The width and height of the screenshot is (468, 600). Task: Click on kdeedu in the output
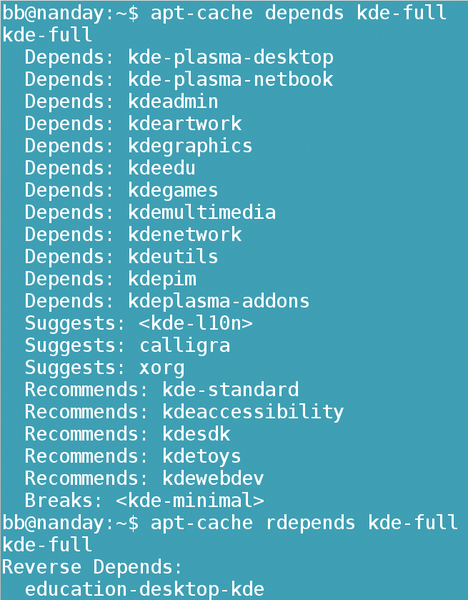coord(161,168)
